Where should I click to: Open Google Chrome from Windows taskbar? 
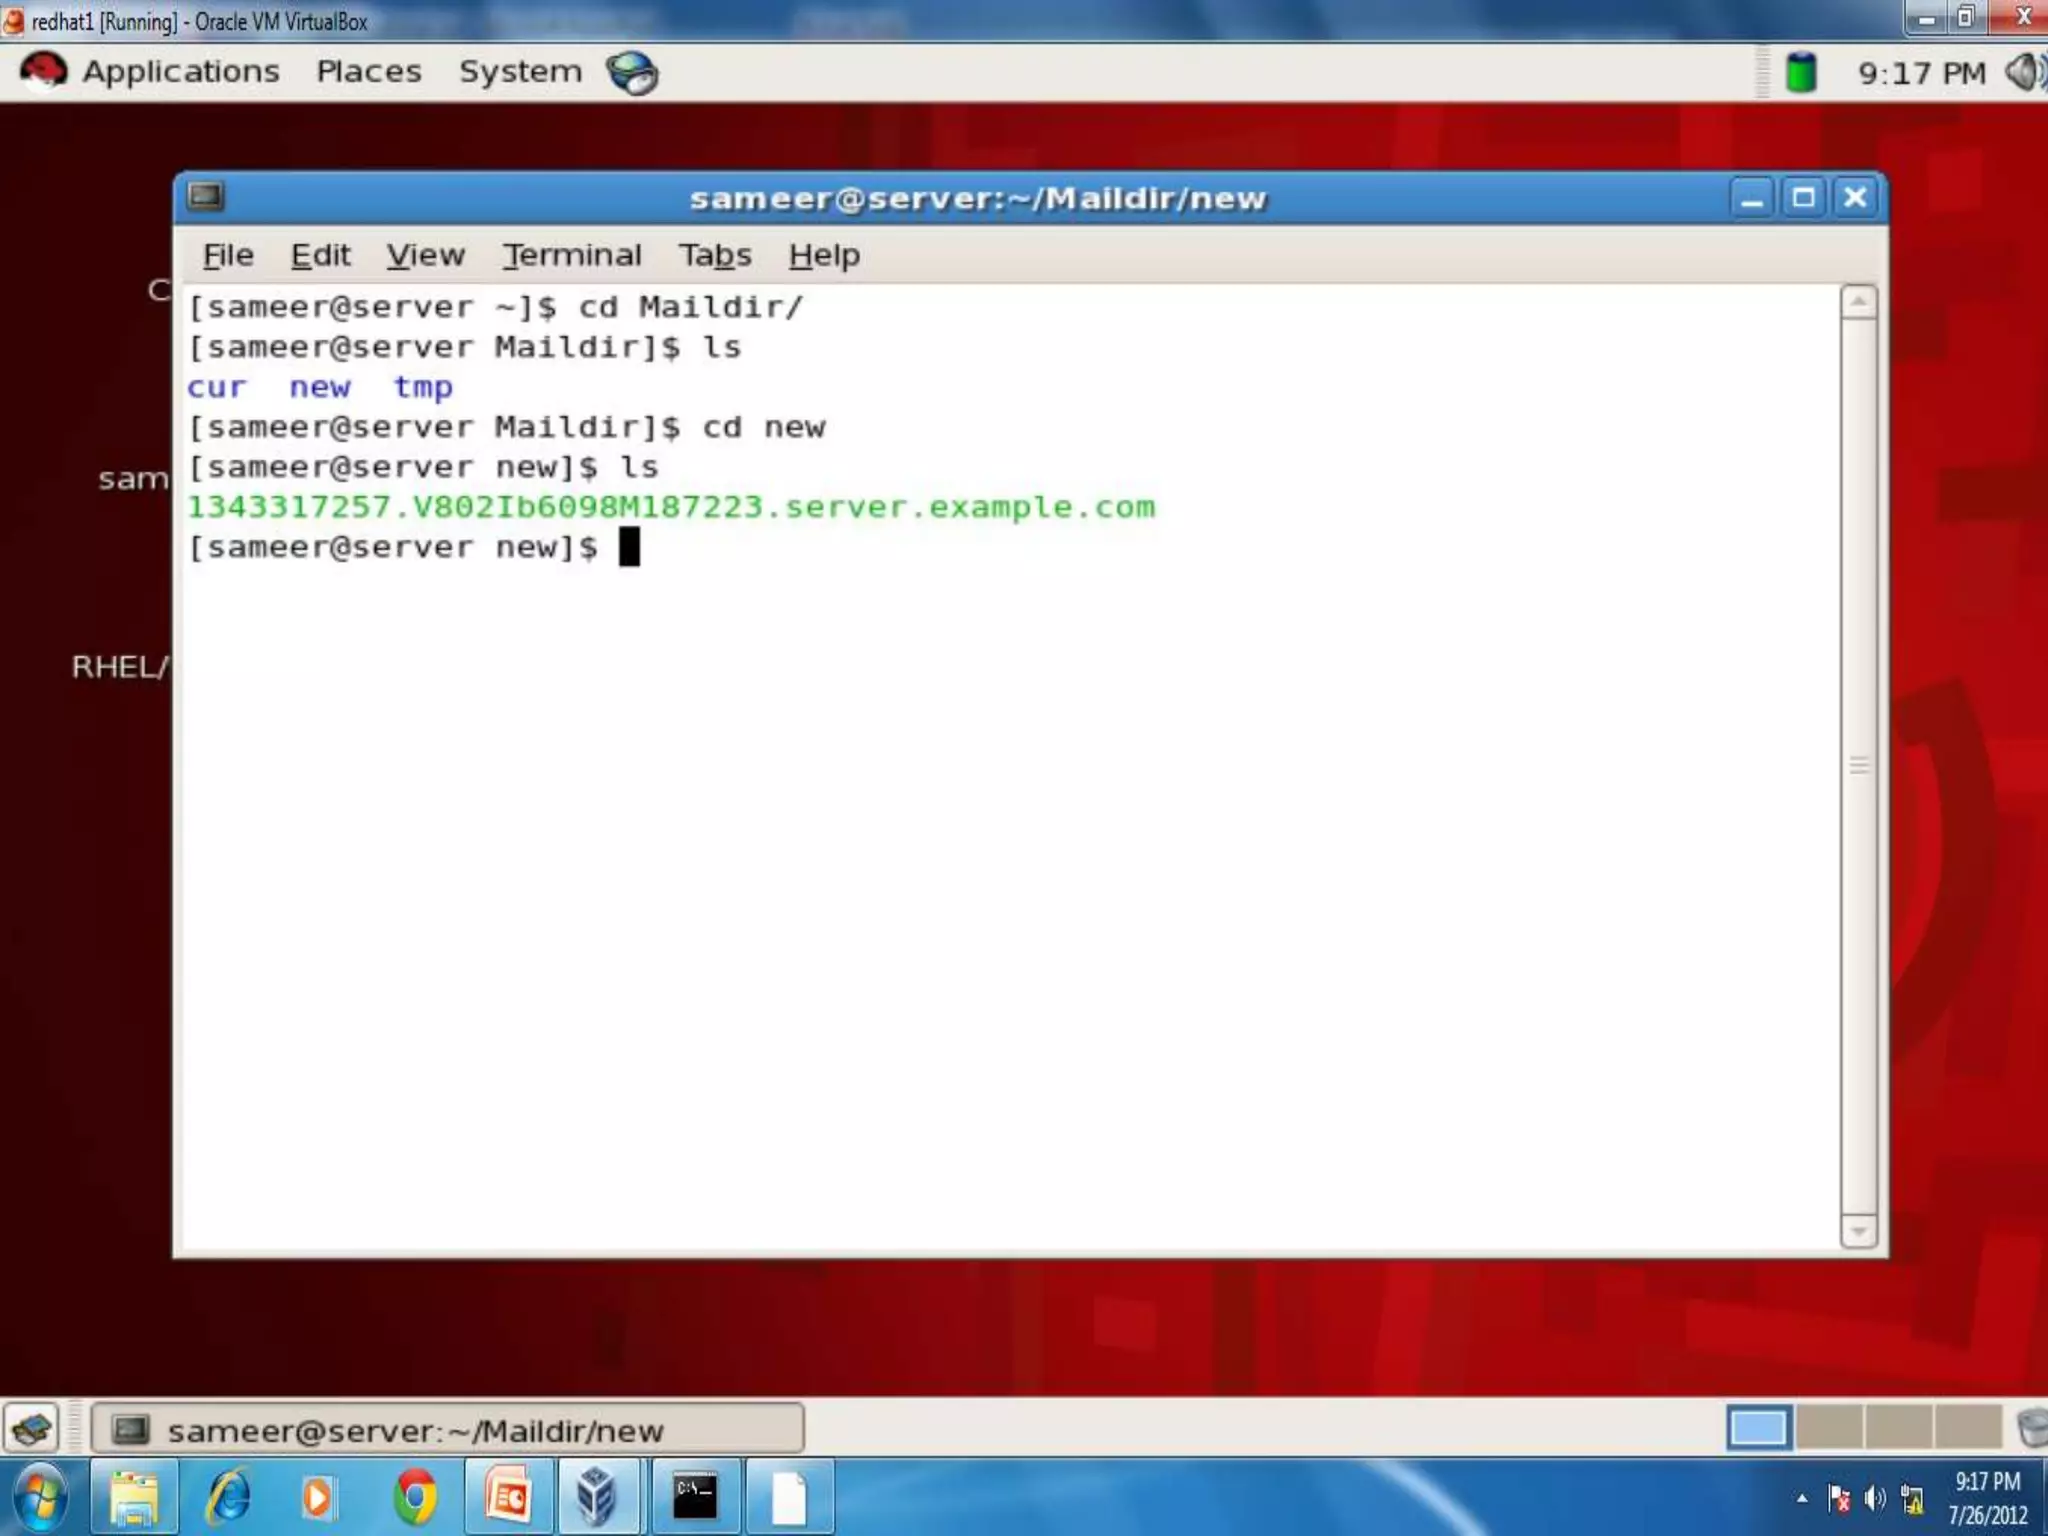(x=415, y=1497)
